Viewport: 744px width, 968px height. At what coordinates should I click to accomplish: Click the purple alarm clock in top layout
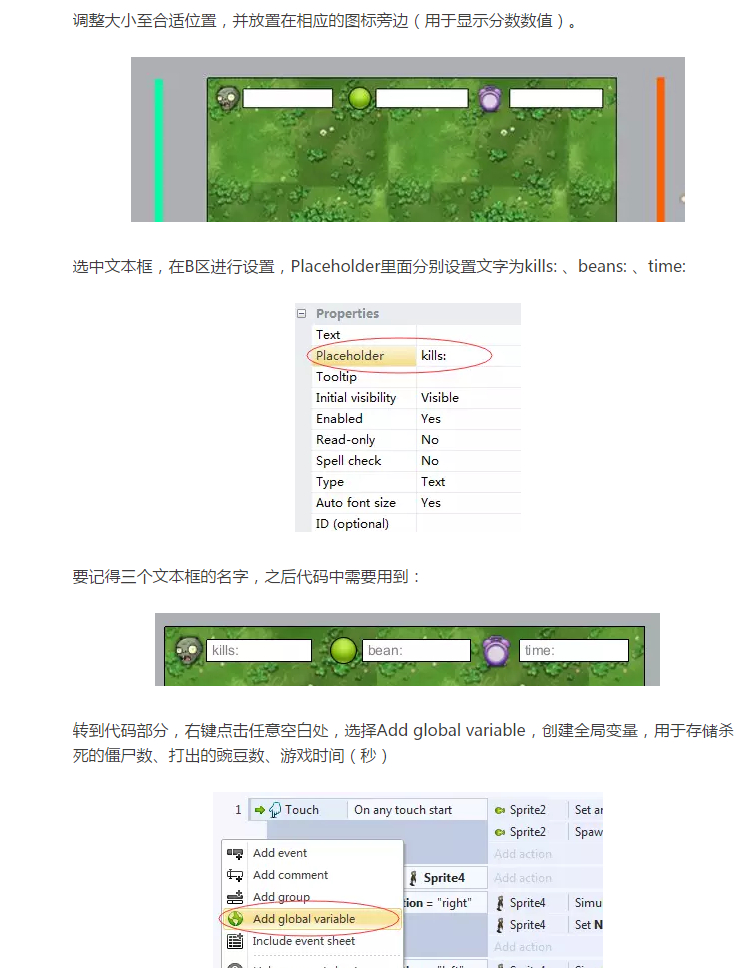coord(490,99)
